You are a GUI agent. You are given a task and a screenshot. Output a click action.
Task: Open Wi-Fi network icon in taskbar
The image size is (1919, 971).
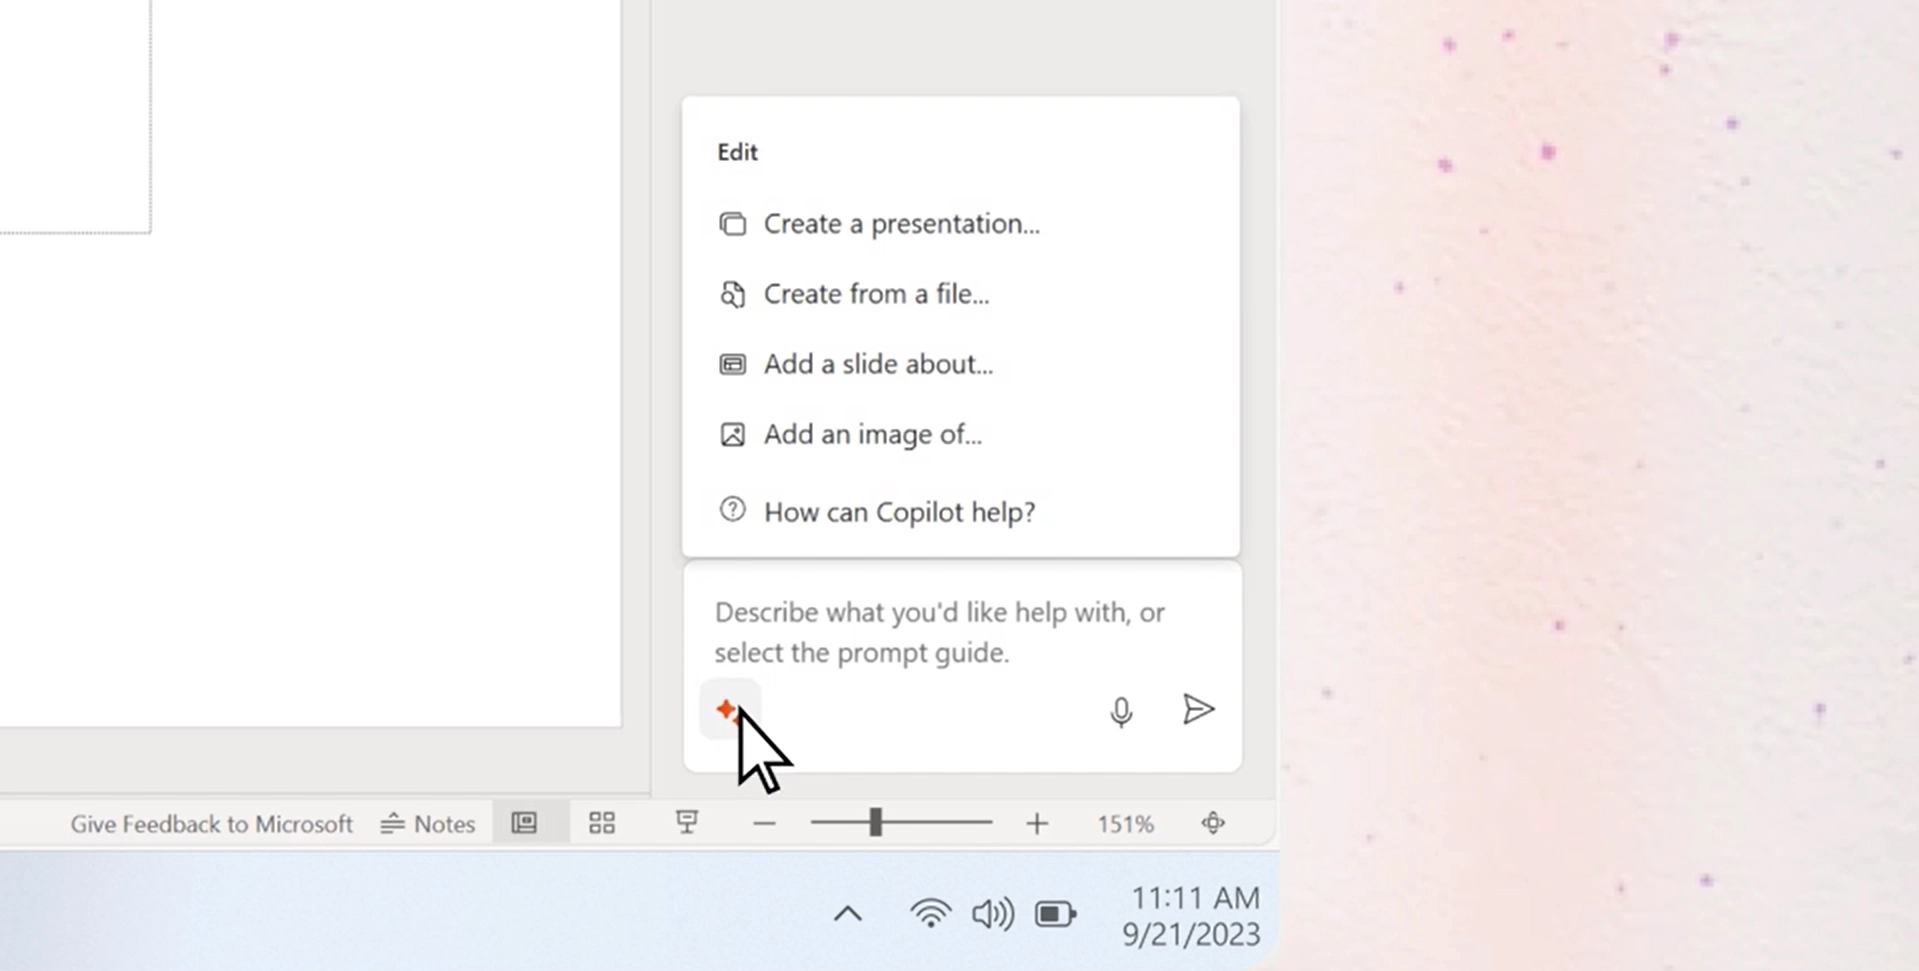pos(930,914)
